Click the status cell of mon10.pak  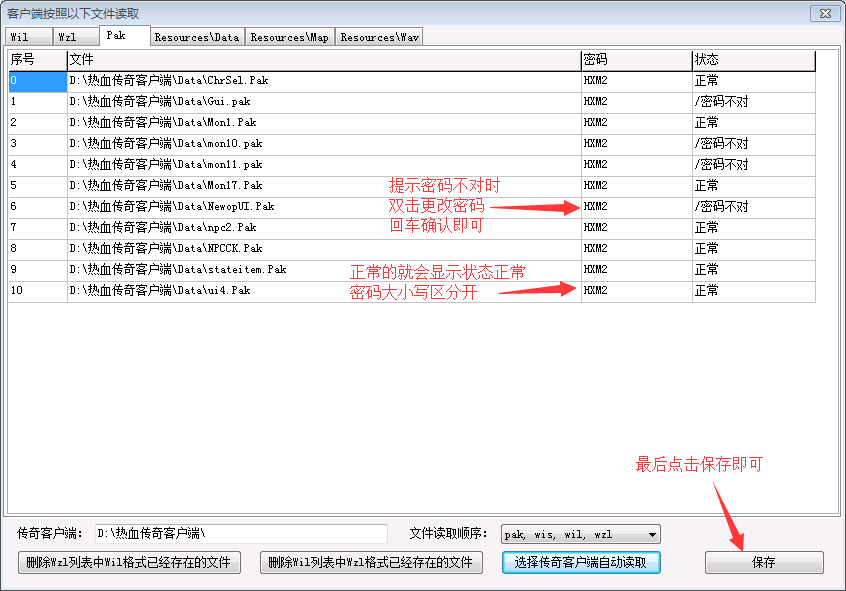[x=752, y=143]
